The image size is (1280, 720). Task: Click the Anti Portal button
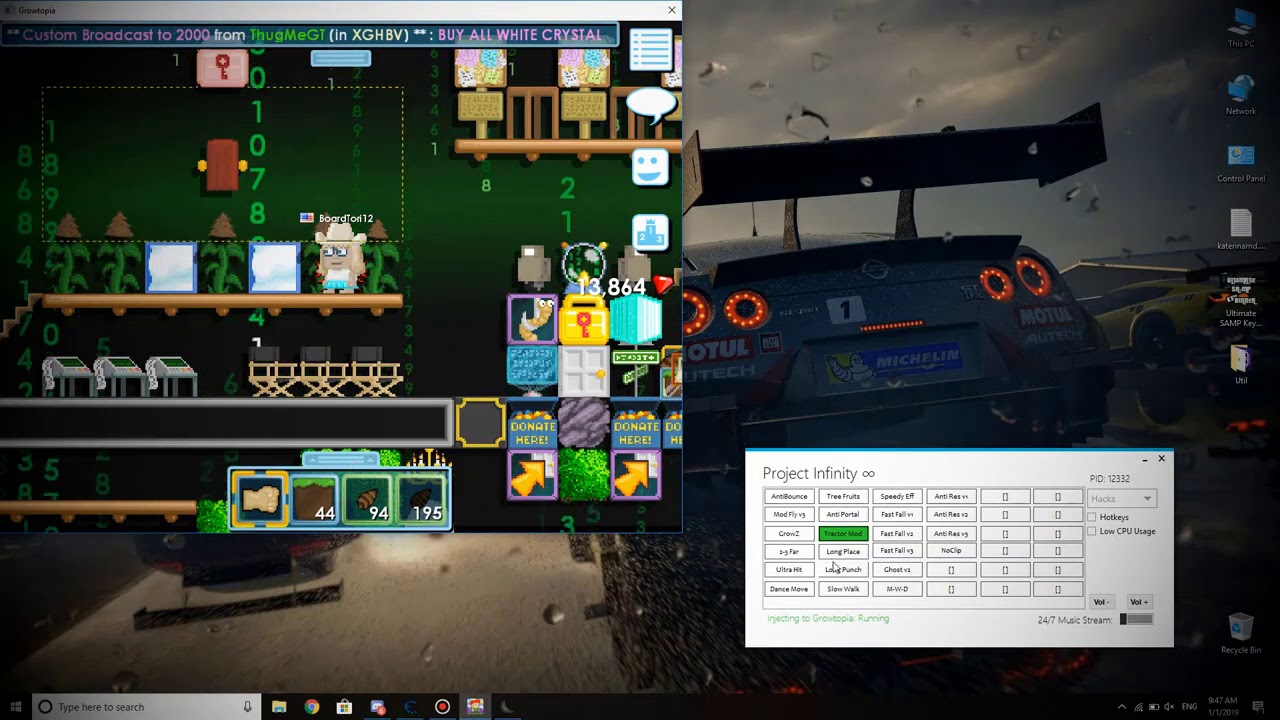(x=843, y=514)
